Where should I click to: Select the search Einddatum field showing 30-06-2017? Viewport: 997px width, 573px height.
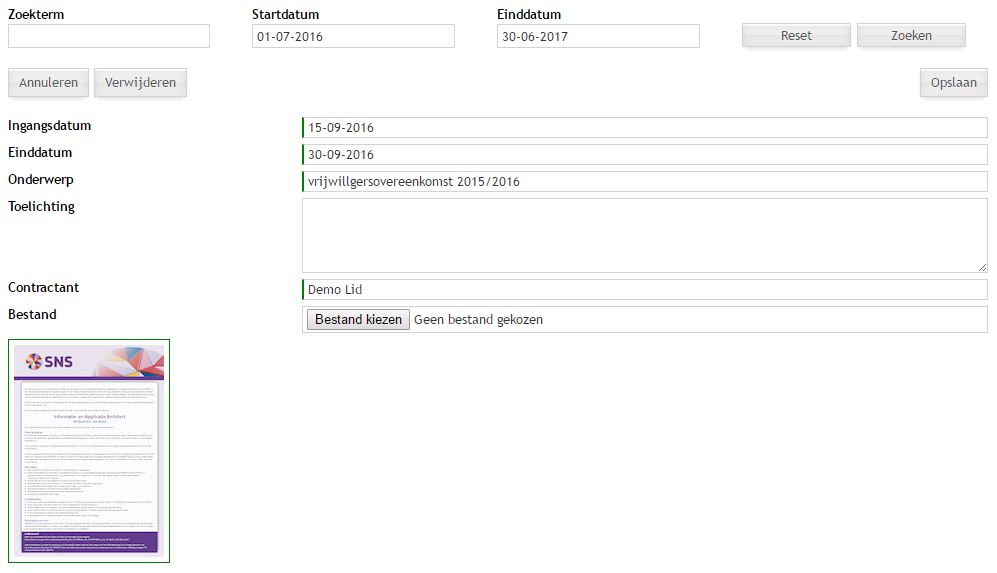click(x=597, y=36)
